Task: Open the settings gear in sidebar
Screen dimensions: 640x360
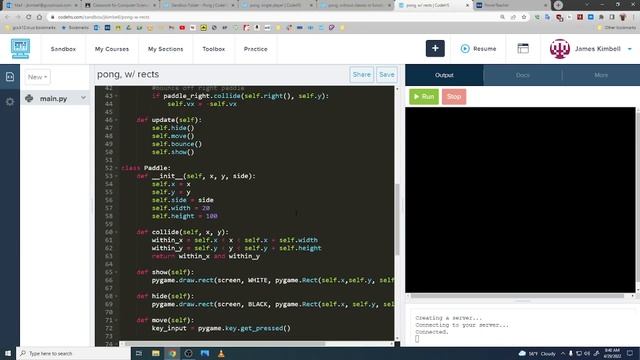Action: (10, 102)
